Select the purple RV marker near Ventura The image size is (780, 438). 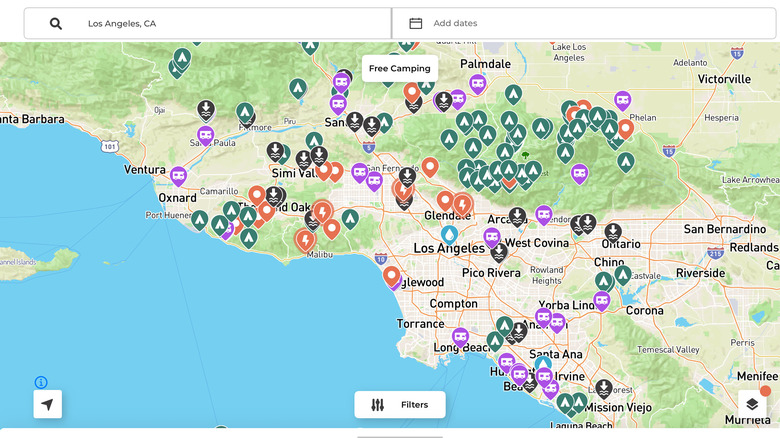(x=179, y=175)
